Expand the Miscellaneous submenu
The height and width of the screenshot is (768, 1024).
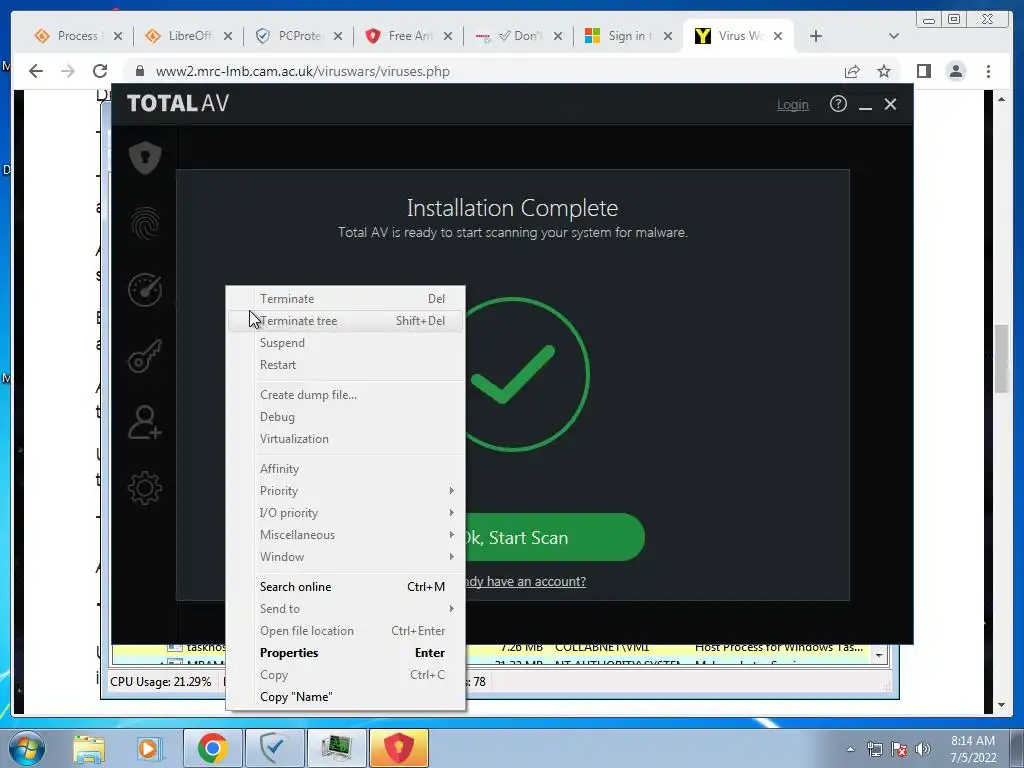pos(346,535)
